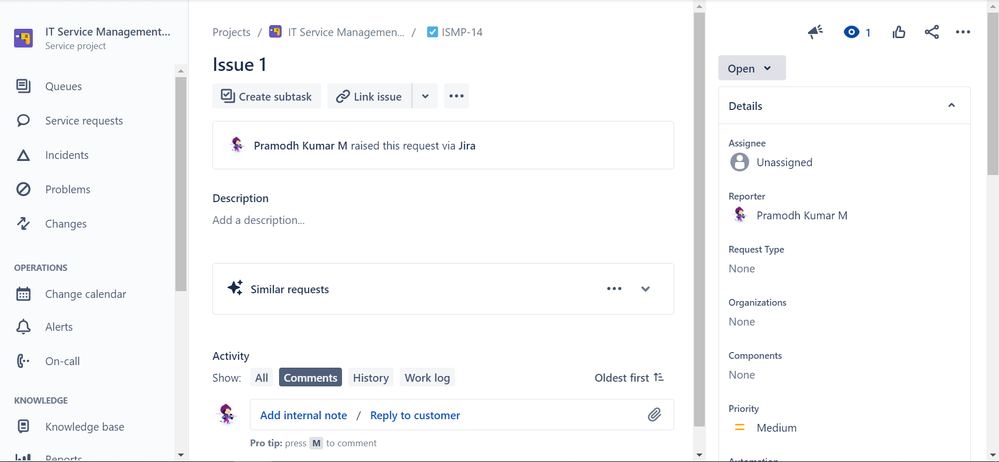Click the Issue 1 title to edit
999x462 pixels.
click(240, 64)
